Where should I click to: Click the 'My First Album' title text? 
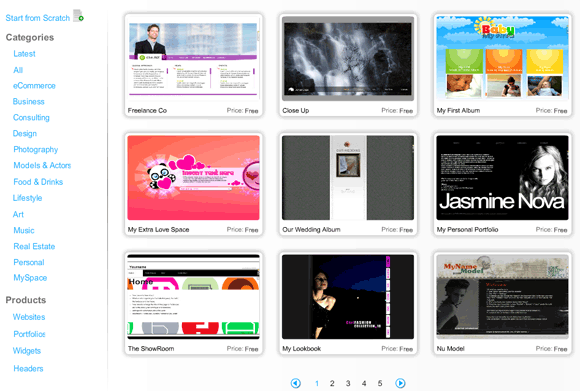pyautogui.click(x=458, y=110)
